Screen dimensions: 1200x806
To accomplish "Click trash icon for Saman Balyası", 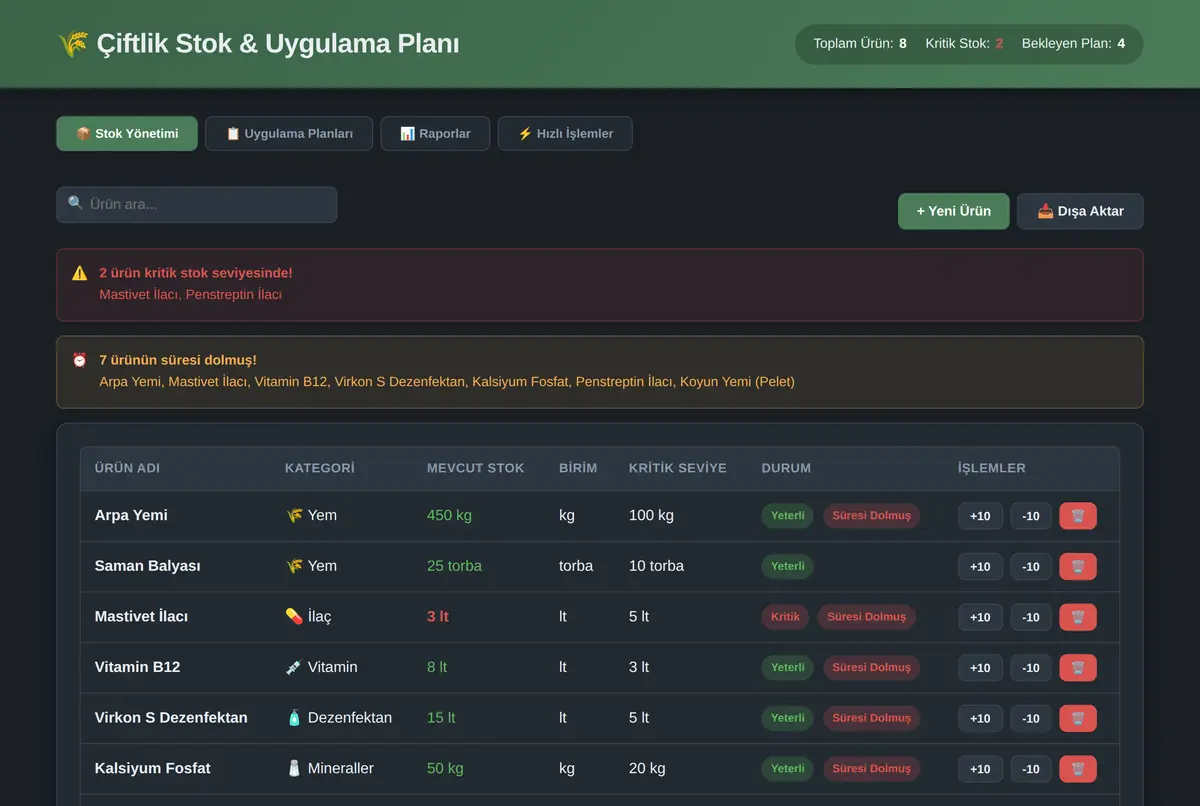I will 1078,566.
